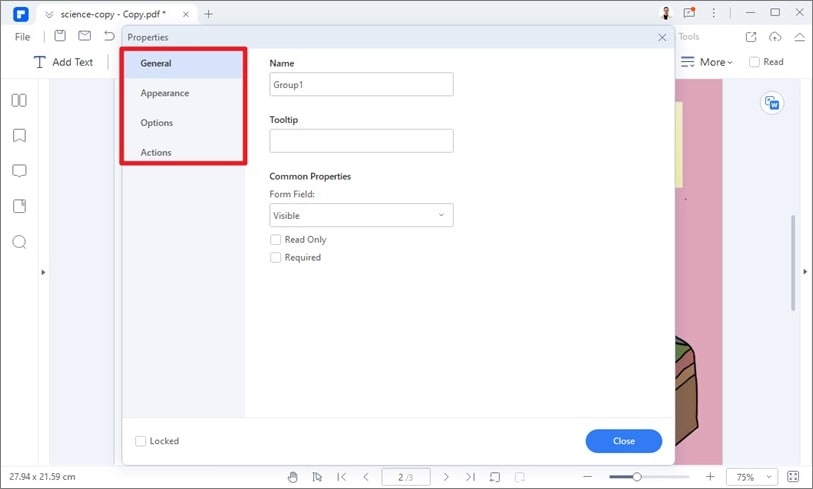Screen dimensions: 813x489
Task: Open the Actions tab
Action: coord(156,153)
